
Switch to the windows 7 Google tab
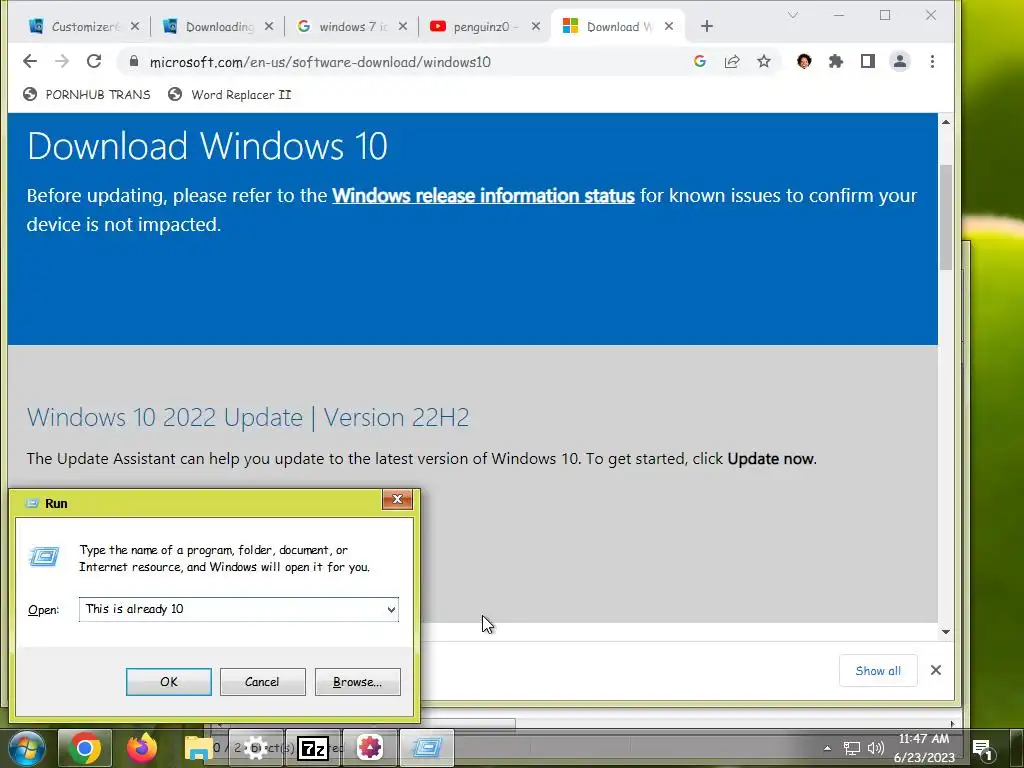click(x=346, y=27)
